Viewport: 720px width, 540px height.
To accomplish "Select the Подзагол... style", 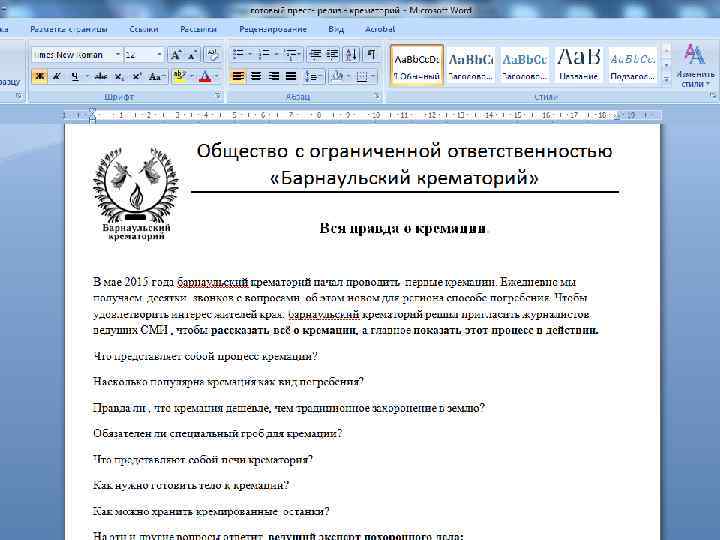I will pos(632,66).
